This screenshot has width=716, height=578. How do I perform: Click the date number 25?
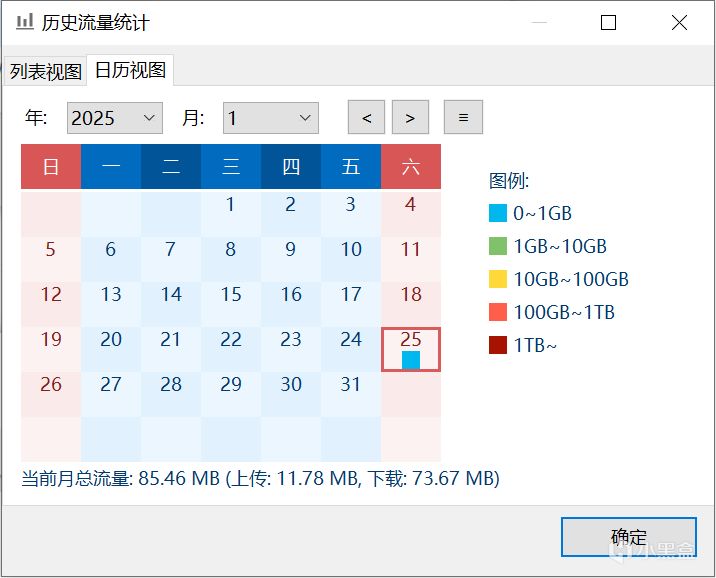[x=411, y=339]
